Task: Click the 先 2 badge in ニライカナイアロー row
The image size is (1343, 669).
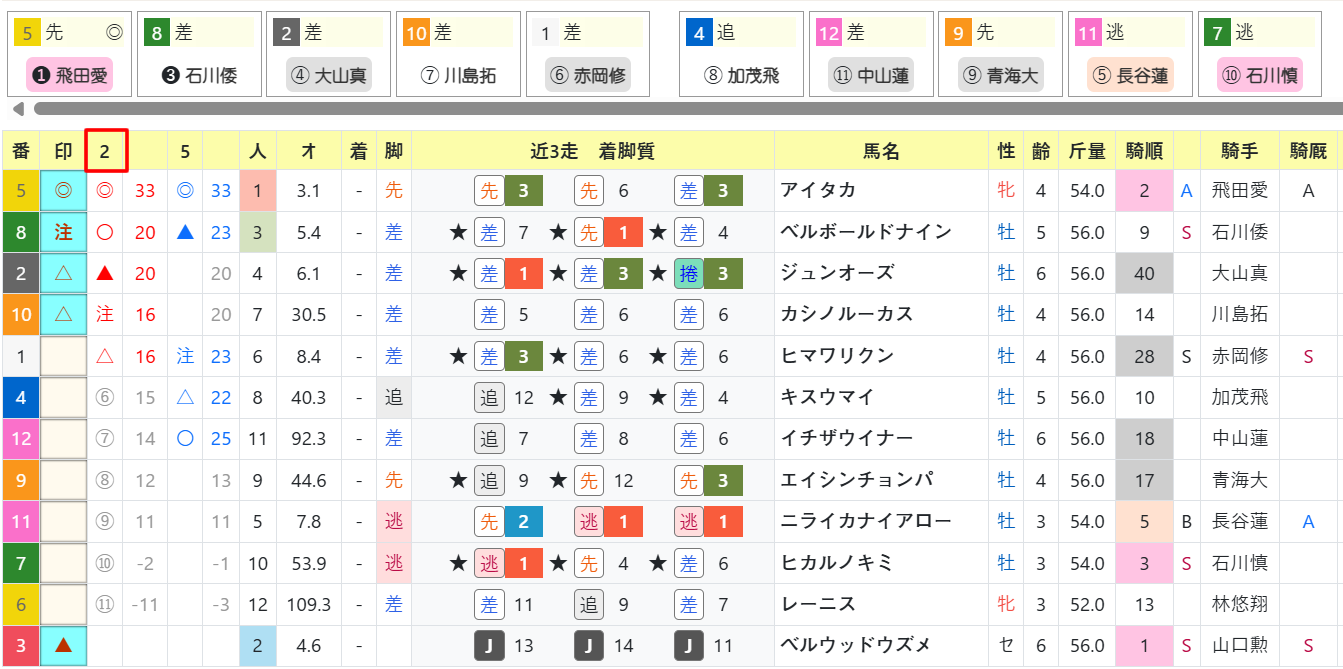Action: (508, 522)
